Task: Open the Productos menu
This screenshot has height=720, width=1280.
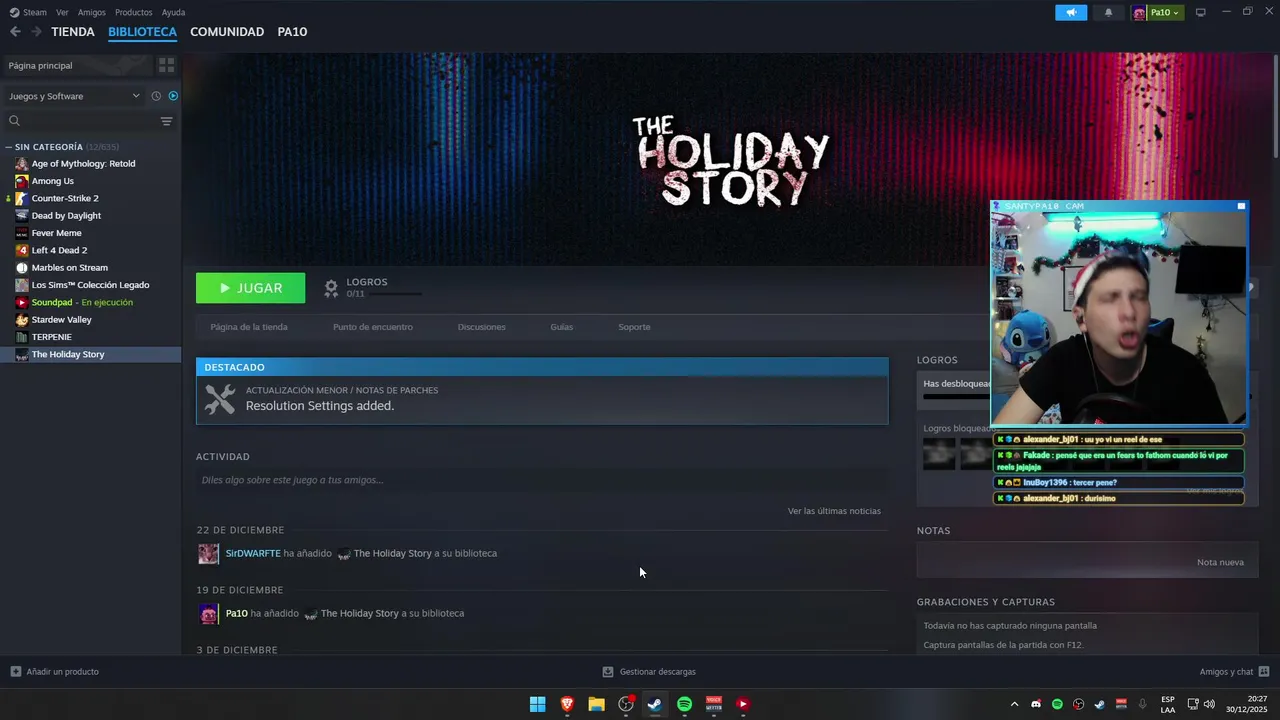Action: pyautogui.click(x=133, y=12)
